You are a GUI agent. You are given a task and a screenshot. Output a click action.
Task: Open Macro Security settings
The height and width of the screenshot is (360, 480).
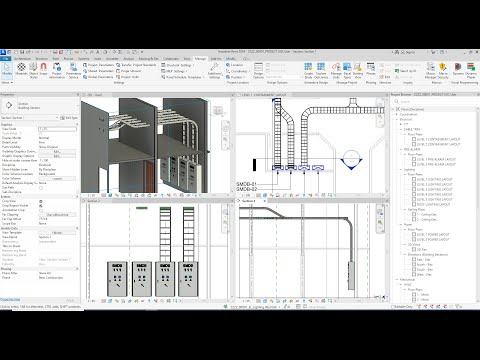(443, 70)
